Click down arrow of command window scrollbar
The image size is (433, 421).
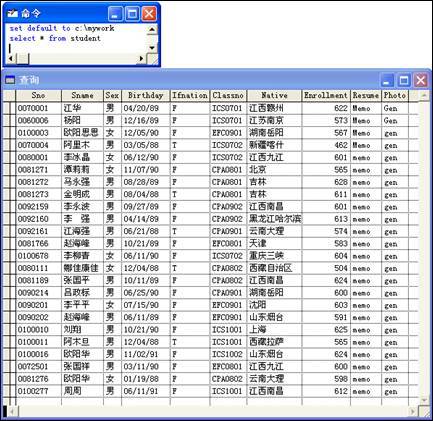tap(152, 48)
